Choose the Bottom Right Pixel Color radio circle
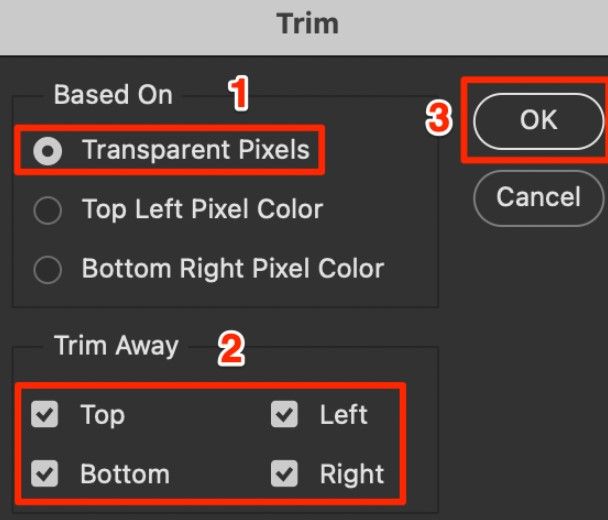608x520 pixels. (x=48, y=270)
